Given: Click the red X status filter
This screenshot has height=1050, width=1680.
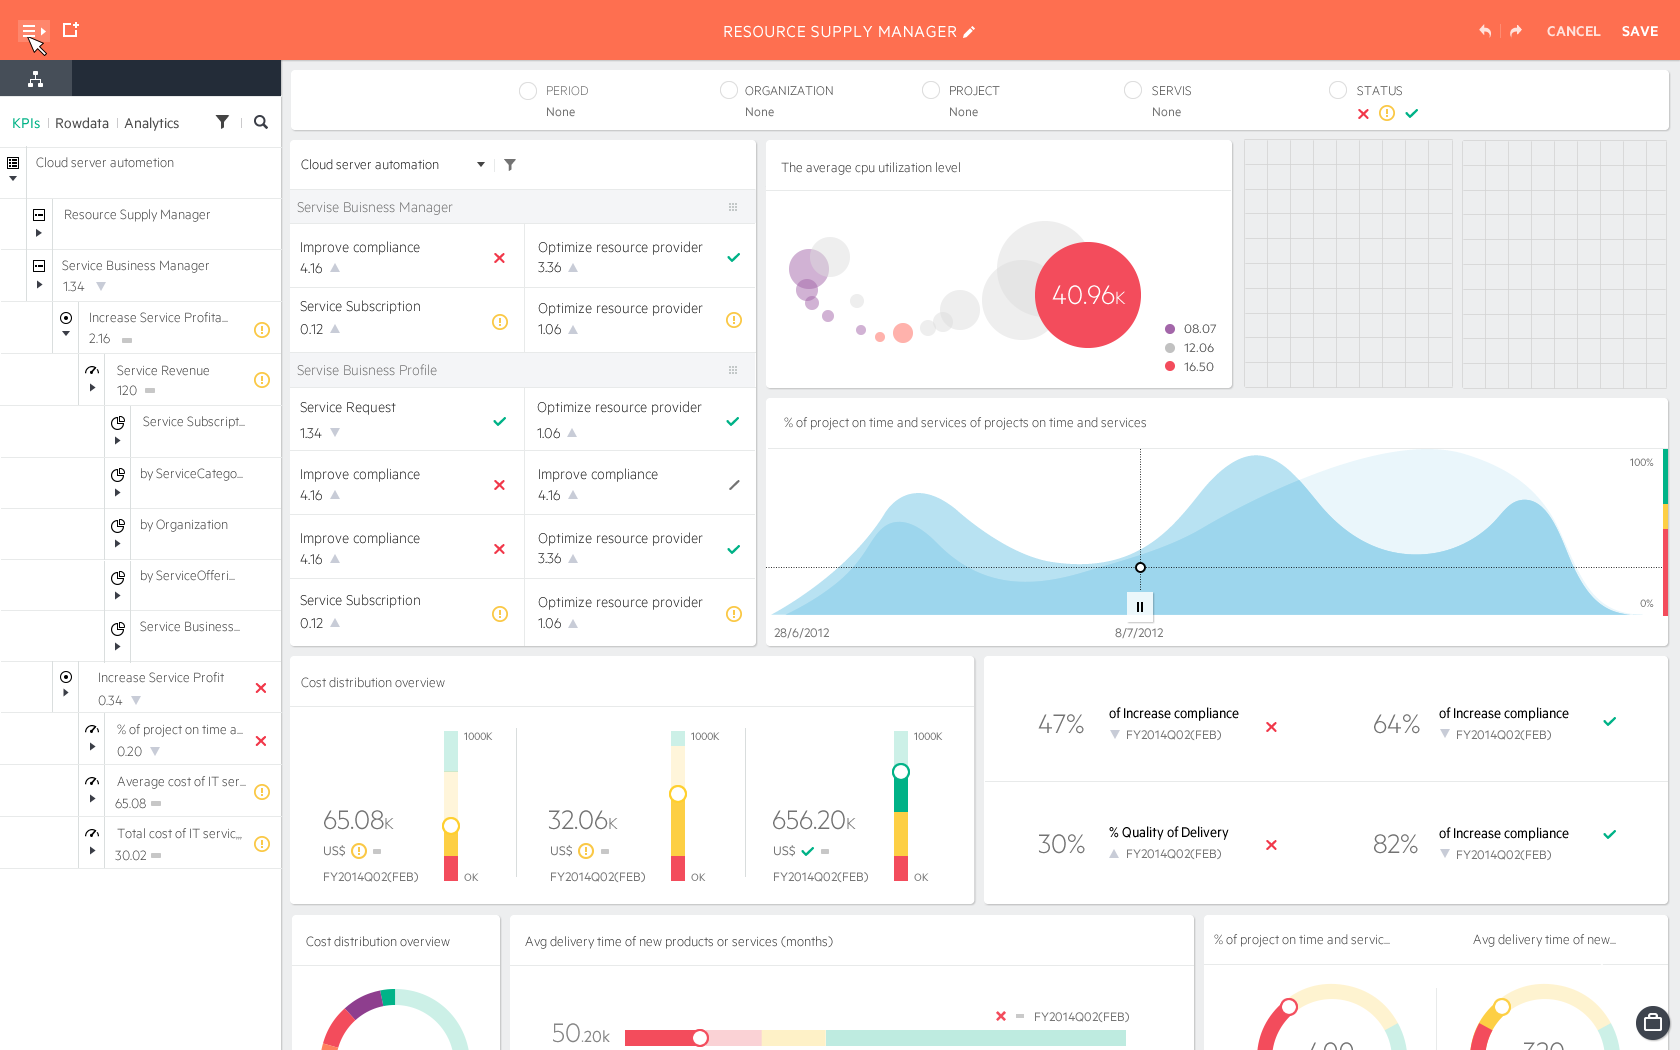Looking at the screenshot, I should click(x=1363, y=114).
